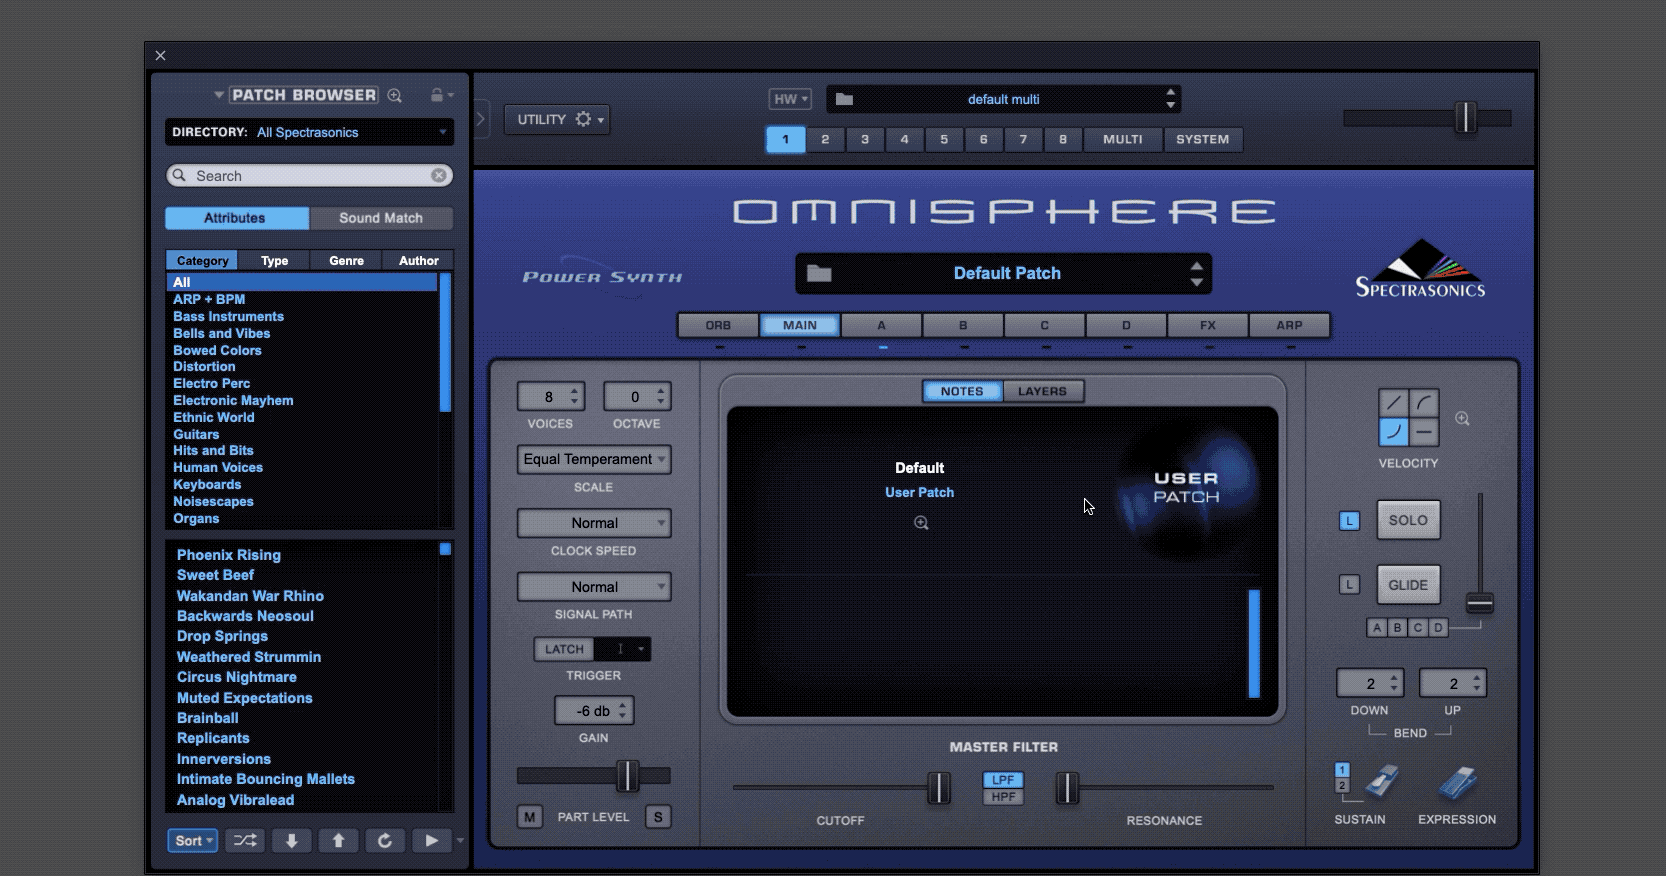Open the Equal Temperament scale dropdown
The width and height of the screenshot is (1666, 876).
(593, 459)
